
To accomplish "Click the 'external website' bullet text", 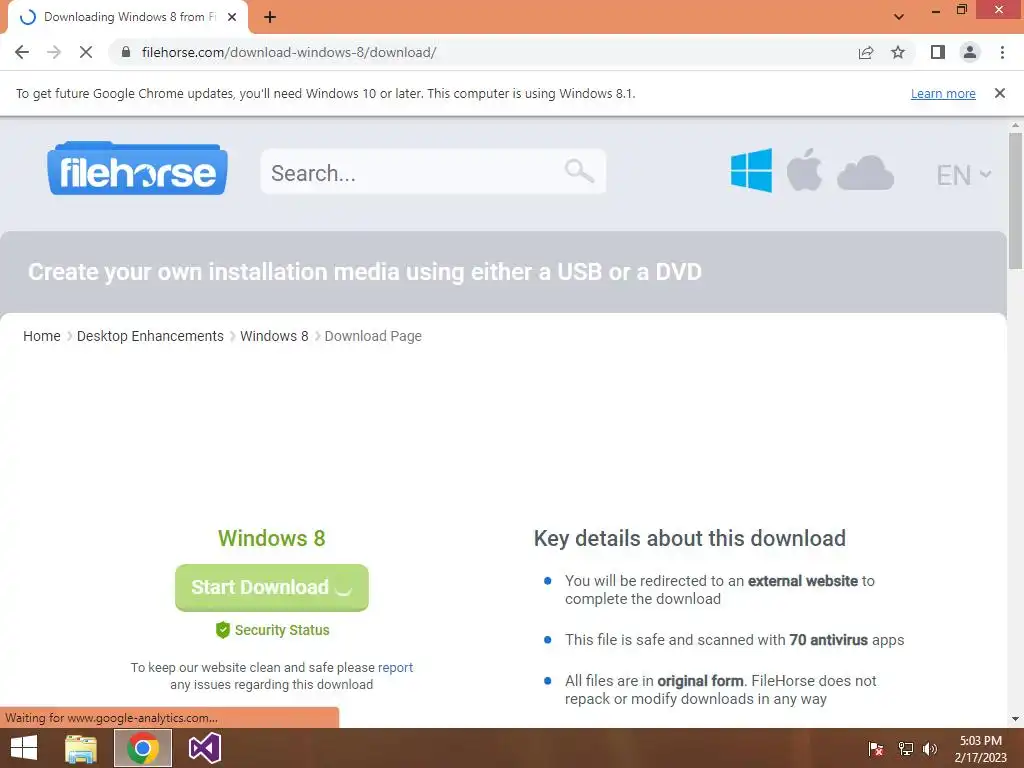I will (803, 581).
